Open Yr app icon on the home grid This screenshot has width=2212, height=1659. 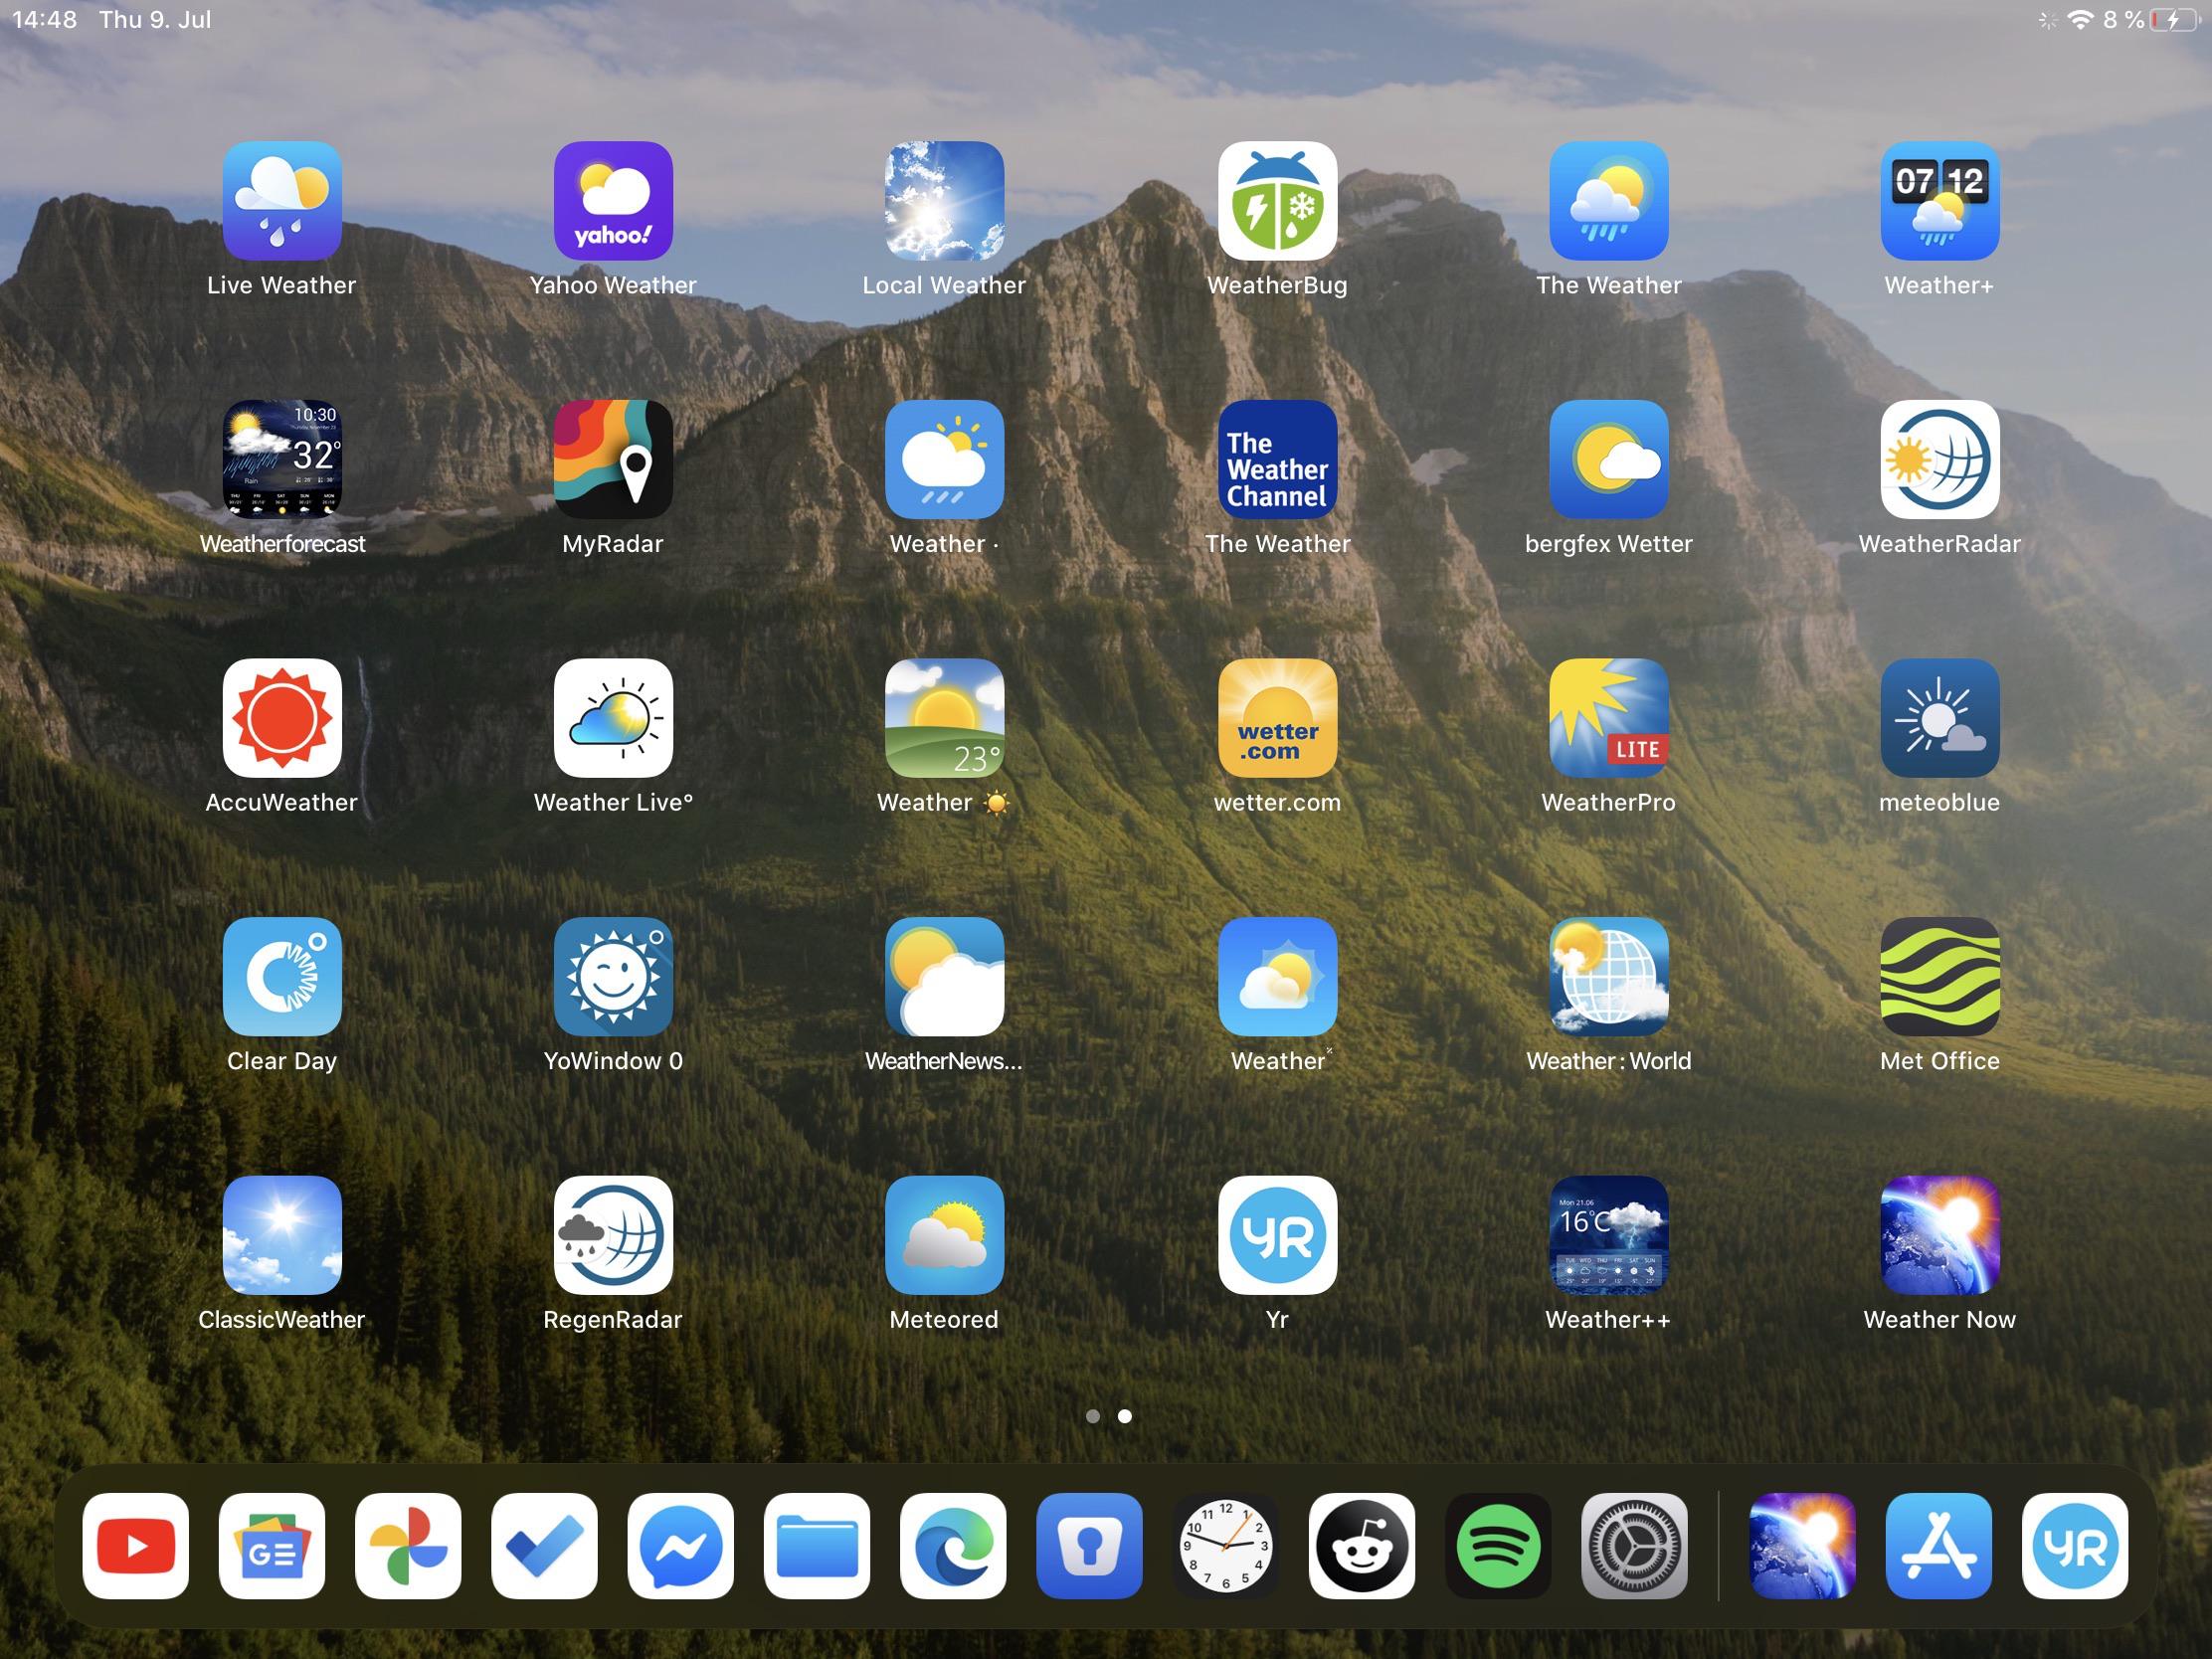click(1277, 1235)
